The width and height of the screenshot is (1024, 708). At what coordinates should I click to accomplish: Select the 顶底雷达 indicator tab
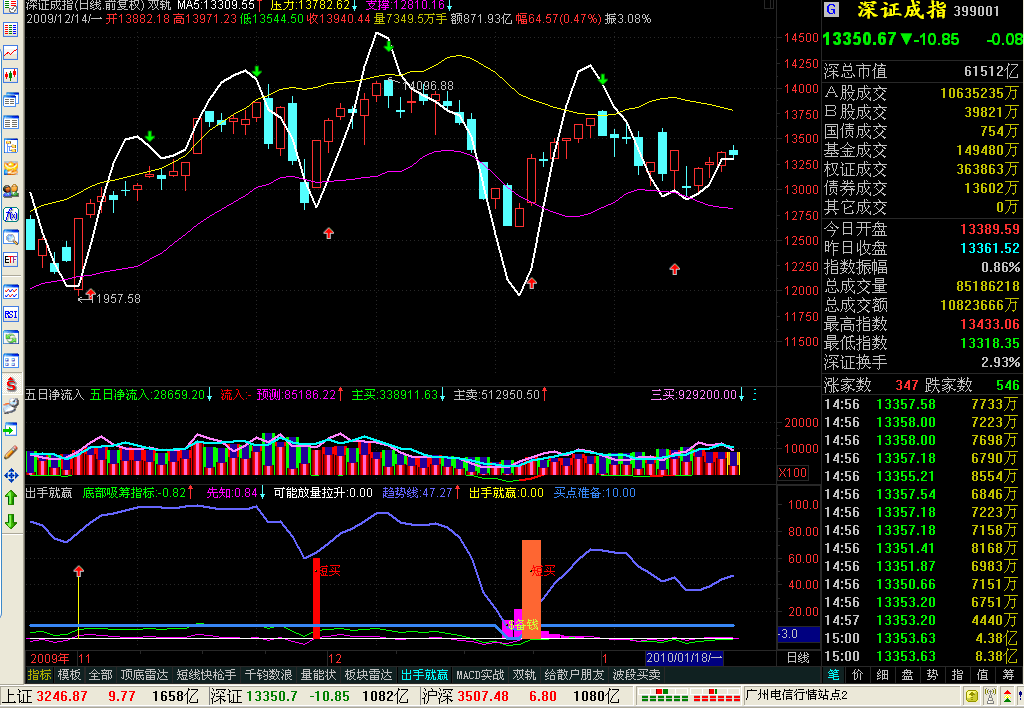tap(144, 675)
